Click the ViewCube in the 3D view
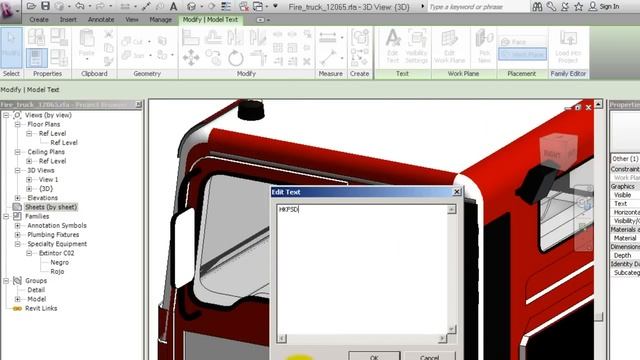The image size is (640, 360). point(558,151)
